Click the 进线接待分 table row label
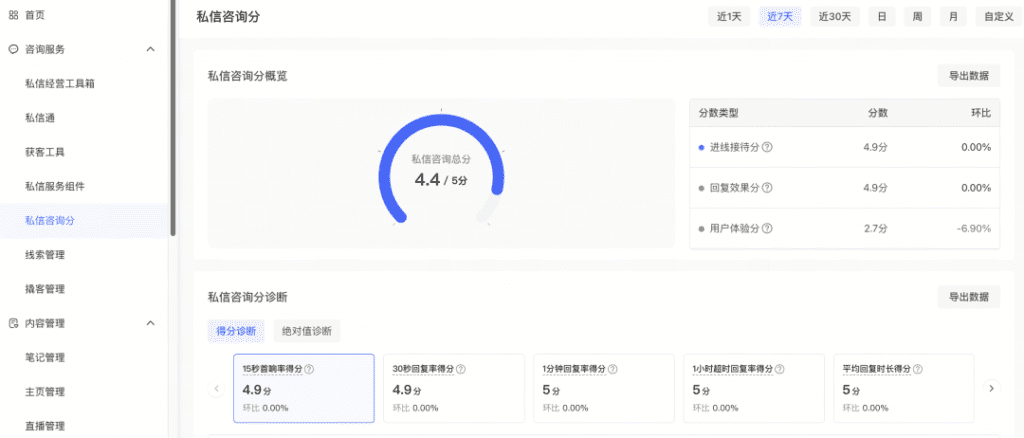Screen dimensions: 1024x438 click(x=734, y=148)
